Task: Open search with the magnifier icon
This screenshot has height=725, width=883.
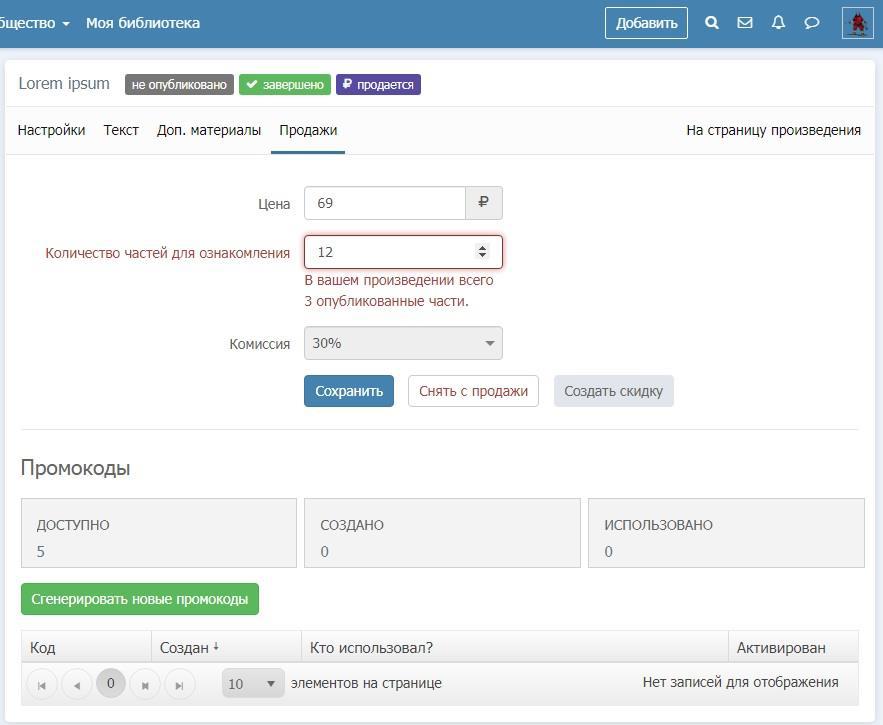Action: [x=712, y=22]
